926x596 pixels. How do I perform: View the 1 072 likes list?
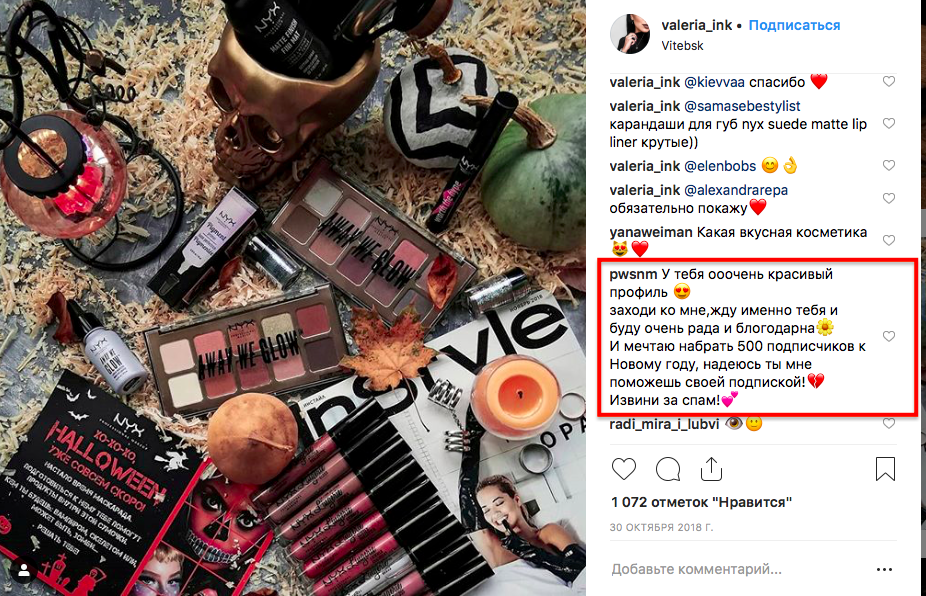click(701, 502)
